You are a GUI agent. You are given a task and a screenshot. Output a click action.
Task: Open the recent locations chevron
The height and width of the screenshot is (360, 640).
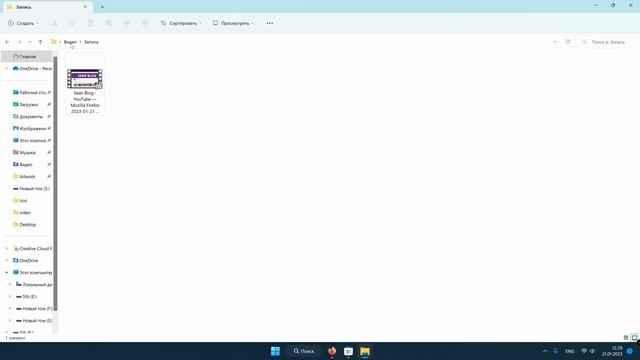[29, 42]
